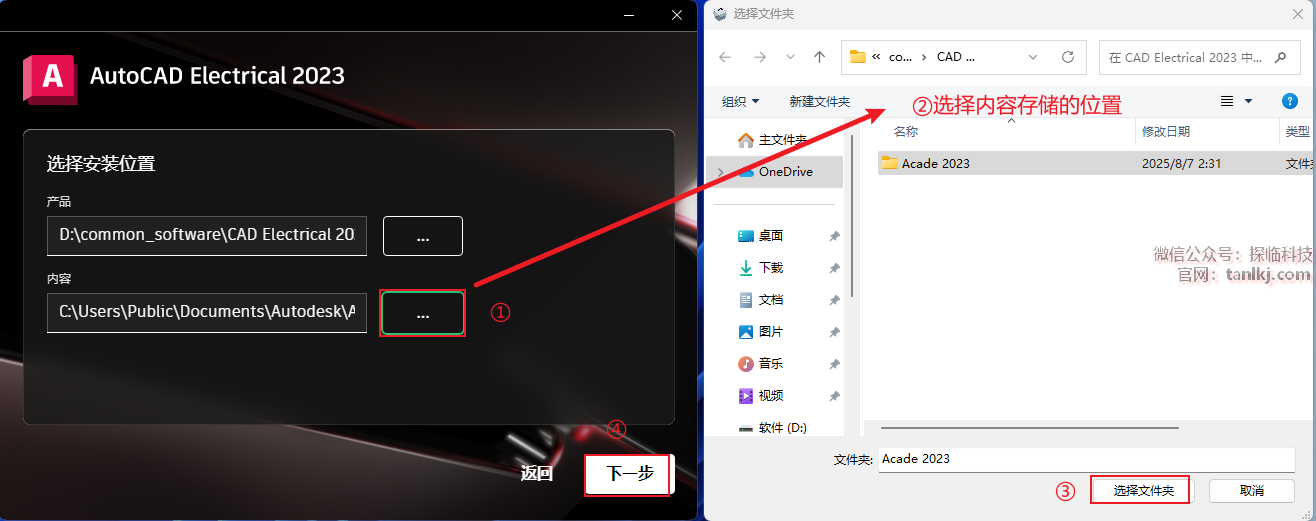Click the pin icon next to 视频

[834, 397]
